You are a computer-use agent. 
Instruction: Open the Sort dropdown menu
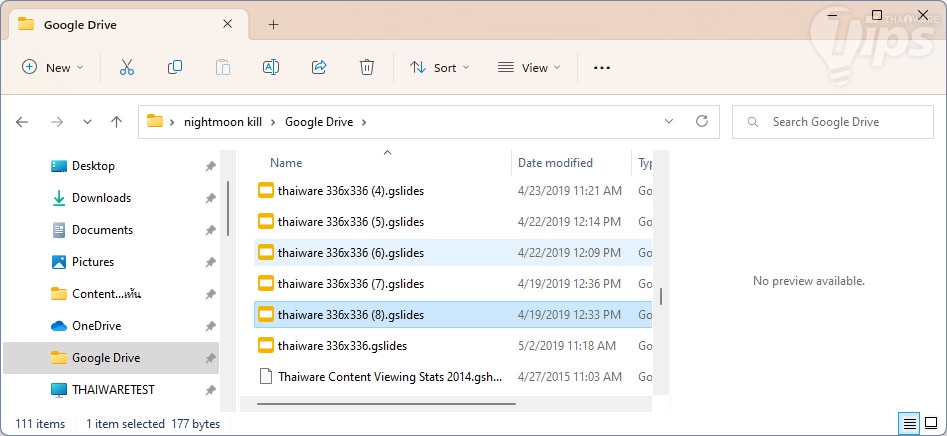[x=440, y=68]
